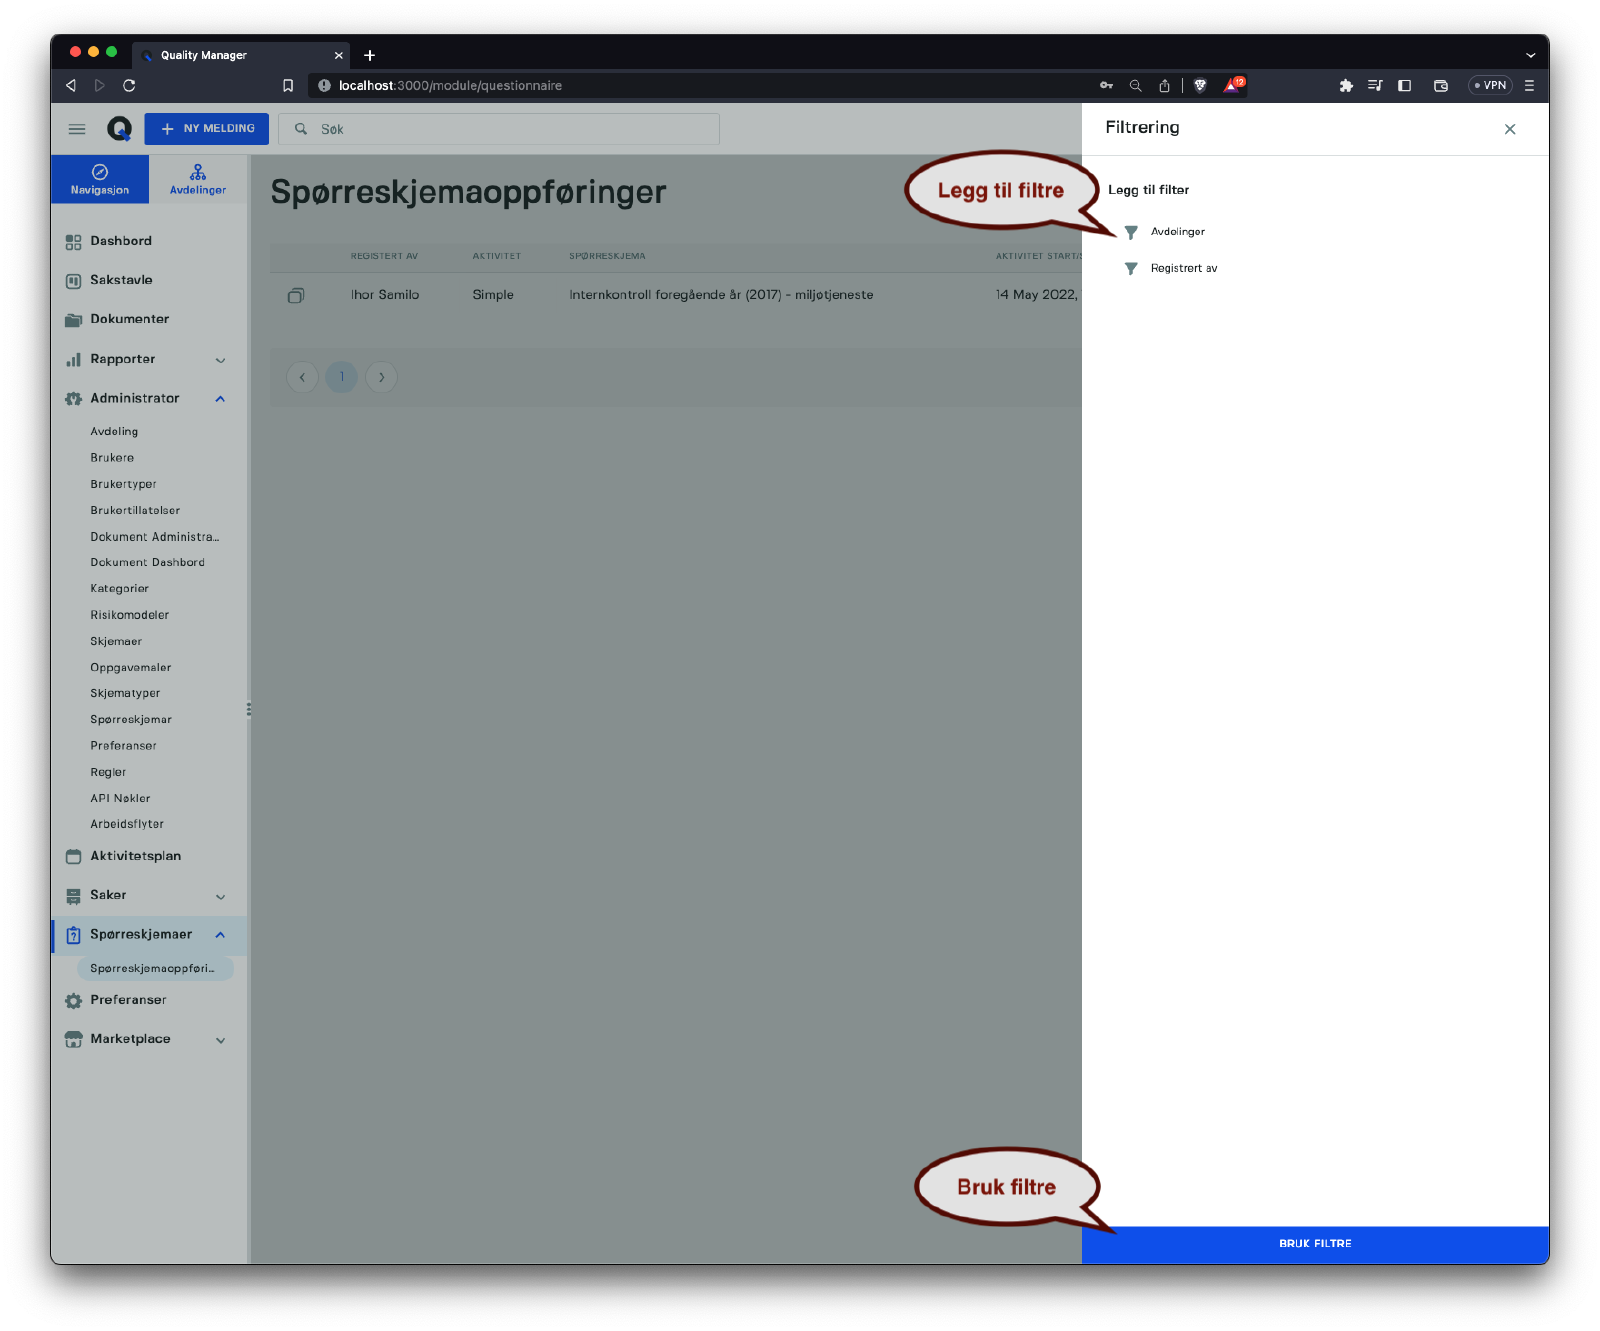This screenshot has width=1600, height=1331.
Task: Collapse the Administrator menu section
Action: pyautogui.click(x=220, y=399)
